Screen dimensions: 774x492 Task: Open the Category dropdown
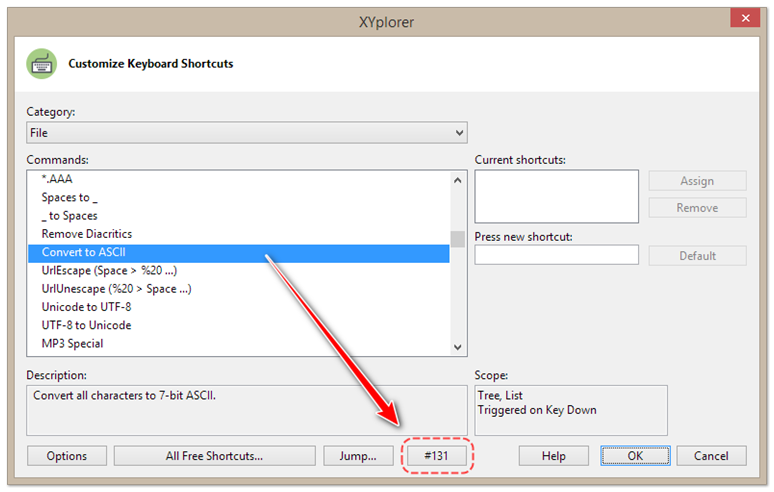[x=246, y=133]
